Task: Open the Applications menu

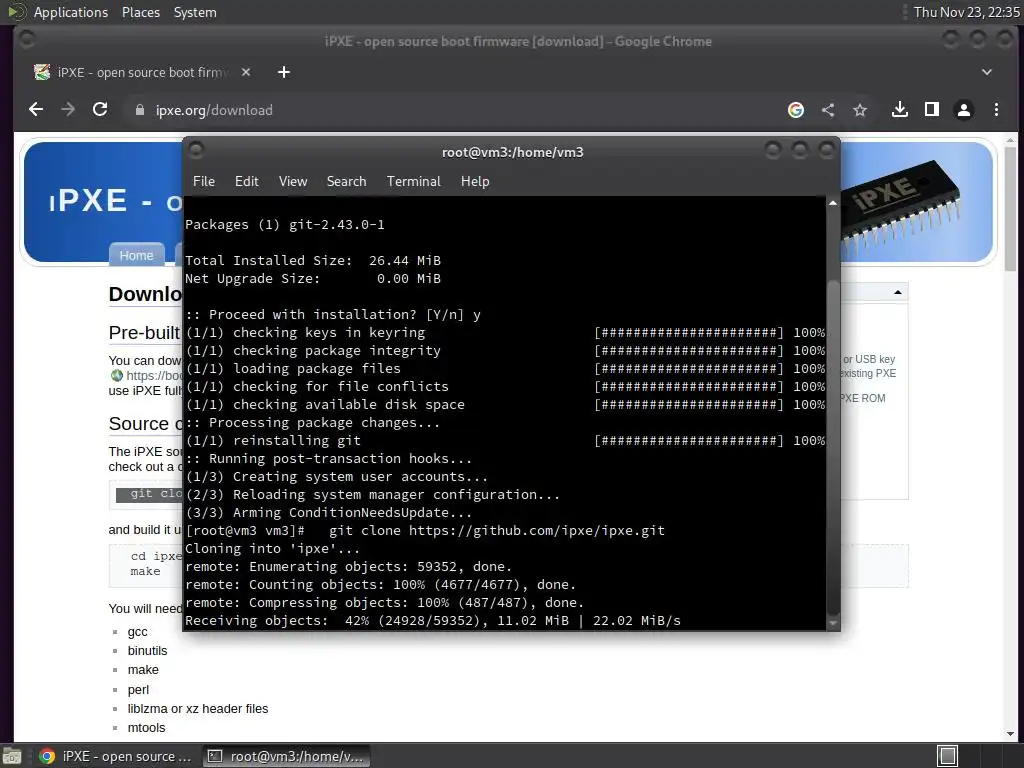Action: 71,12
